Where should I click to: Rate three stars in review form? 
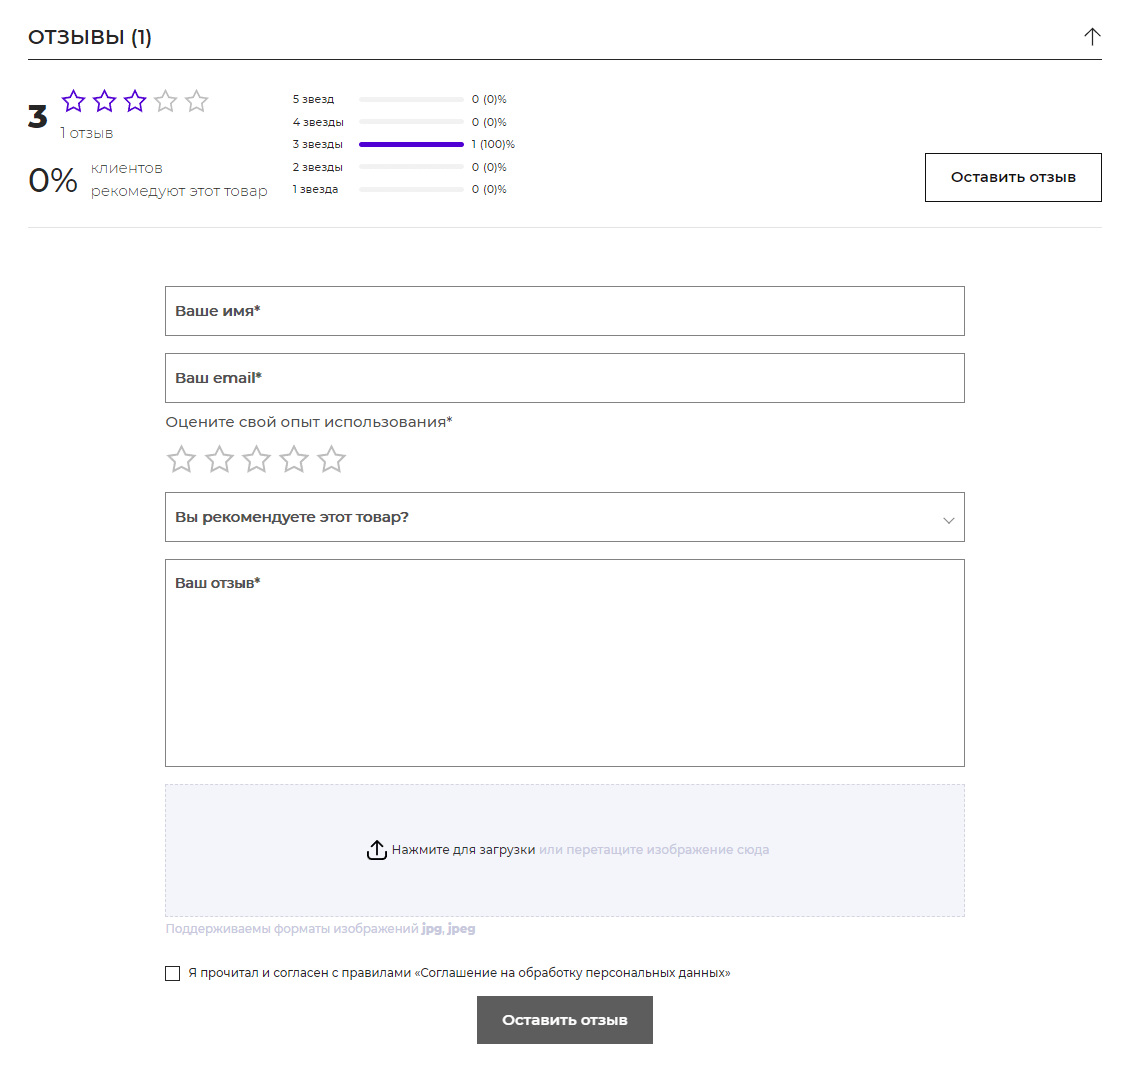tap(257, 460)
